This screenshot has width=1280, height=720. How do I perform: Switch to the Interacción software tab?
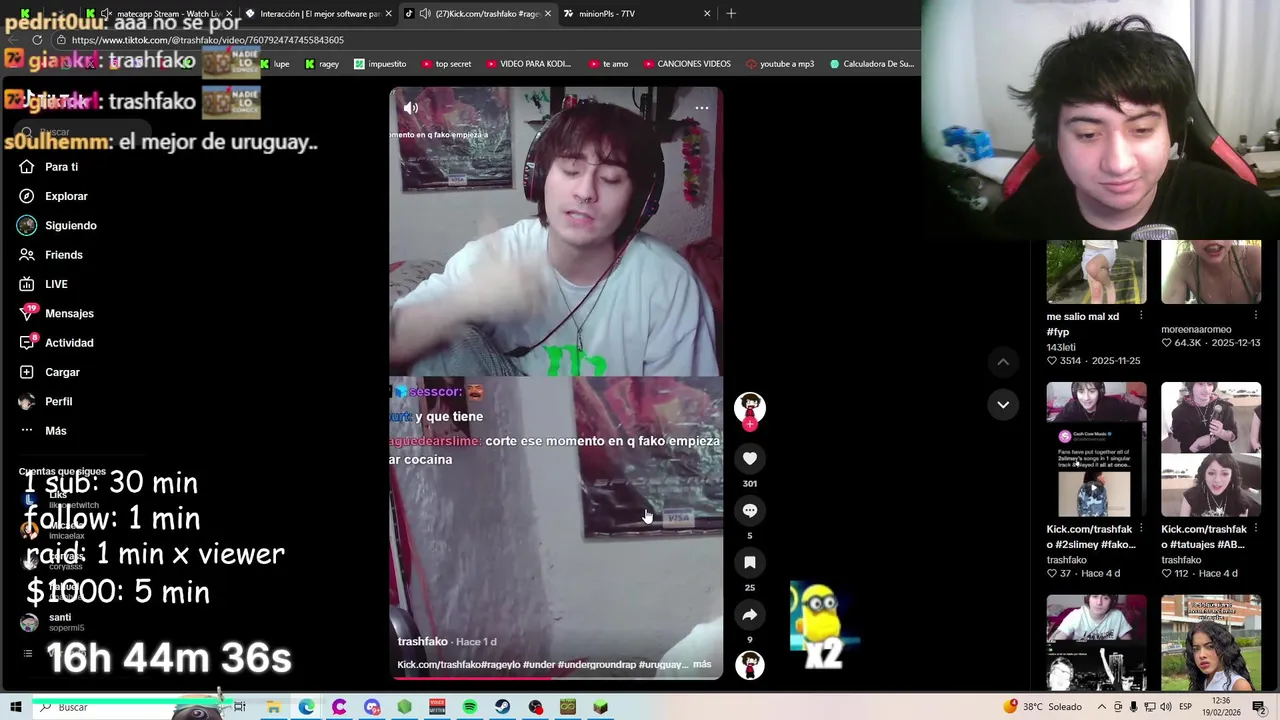319,14
